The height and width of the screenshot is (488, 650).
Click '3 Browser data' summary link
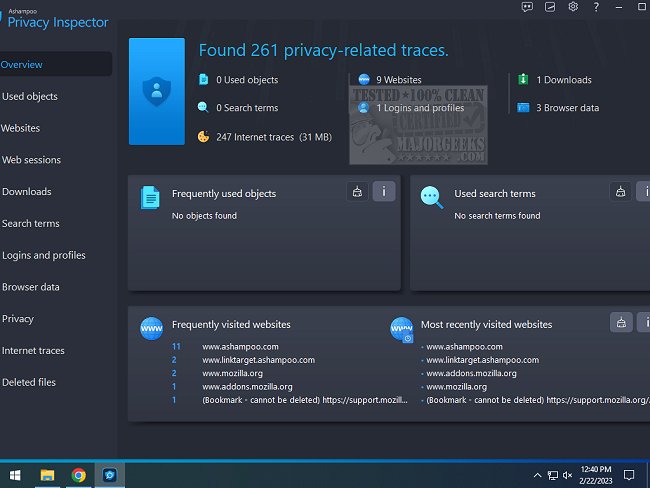568,108
